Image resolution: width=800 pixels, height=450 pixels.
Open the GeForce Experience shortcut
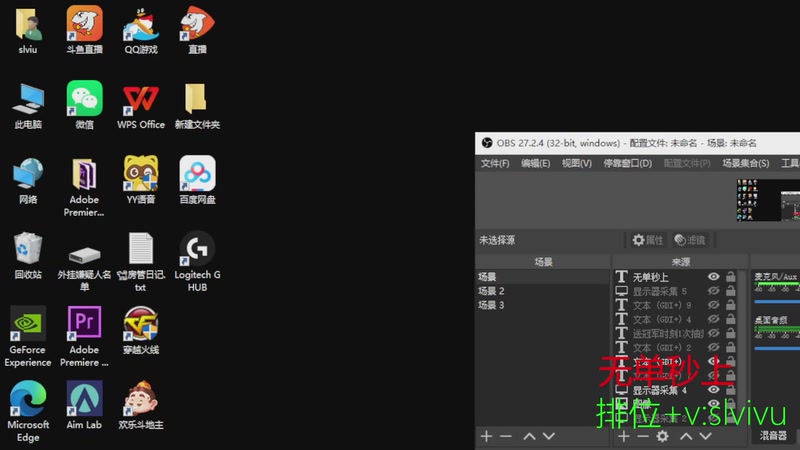click(x=28, y=336)
